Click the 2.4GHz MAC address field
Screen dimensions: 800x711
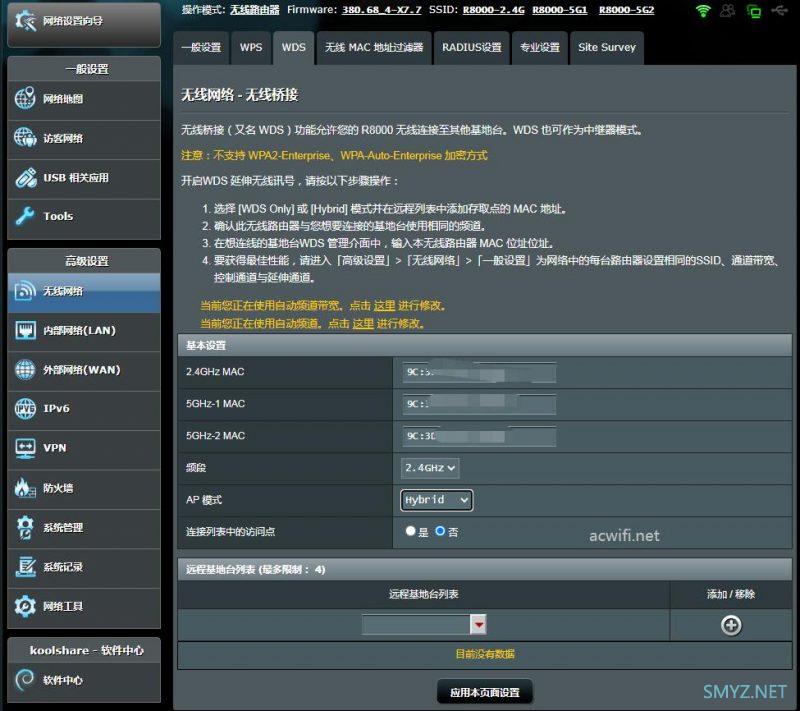[479, 372]
